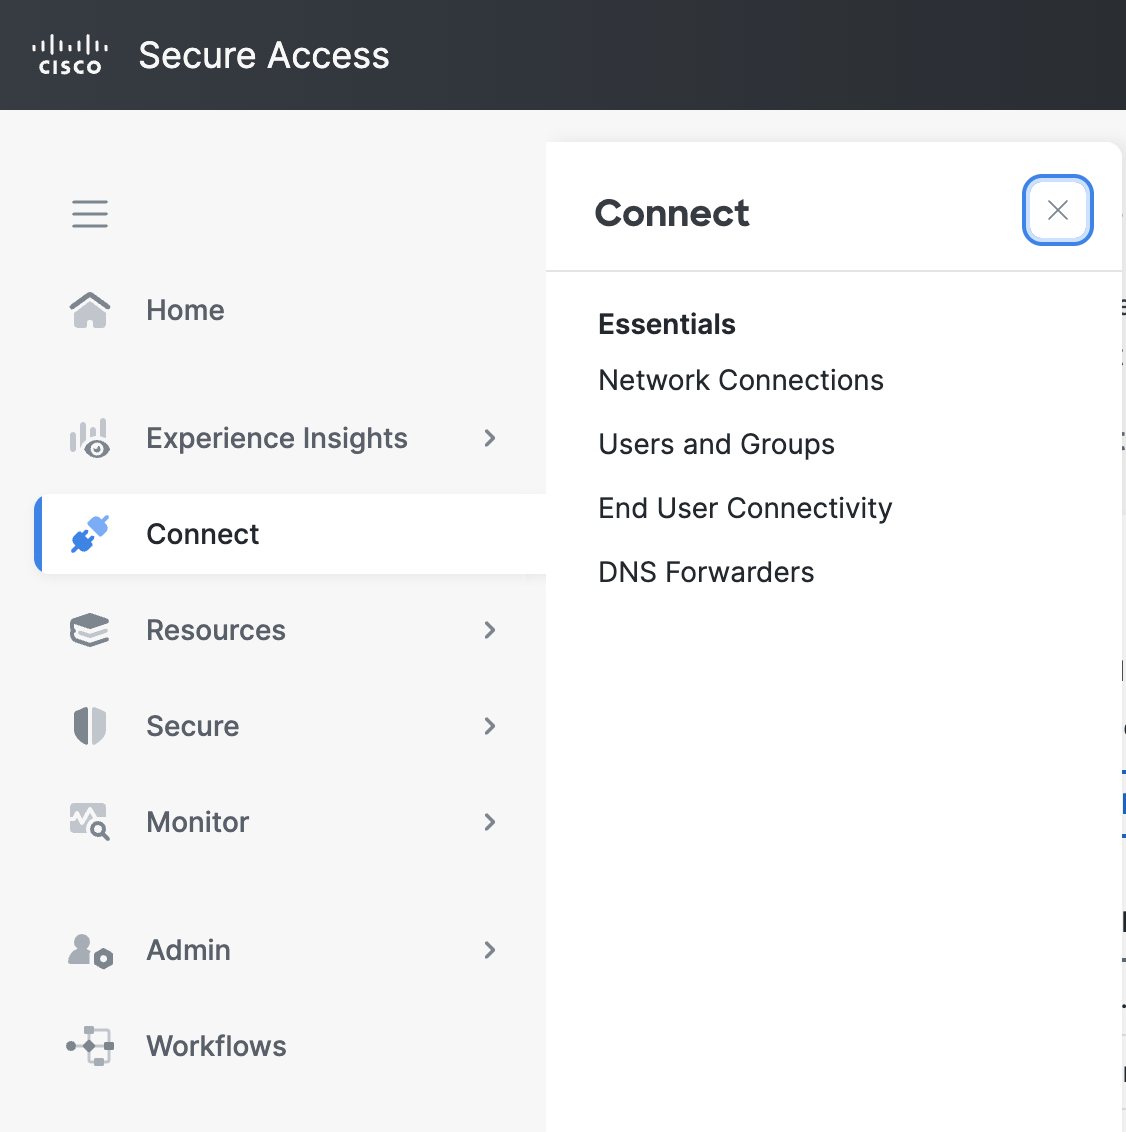1126x1132 pixels.
Task: Toggle the hamburger navigation menu
Action: point(90,214)
